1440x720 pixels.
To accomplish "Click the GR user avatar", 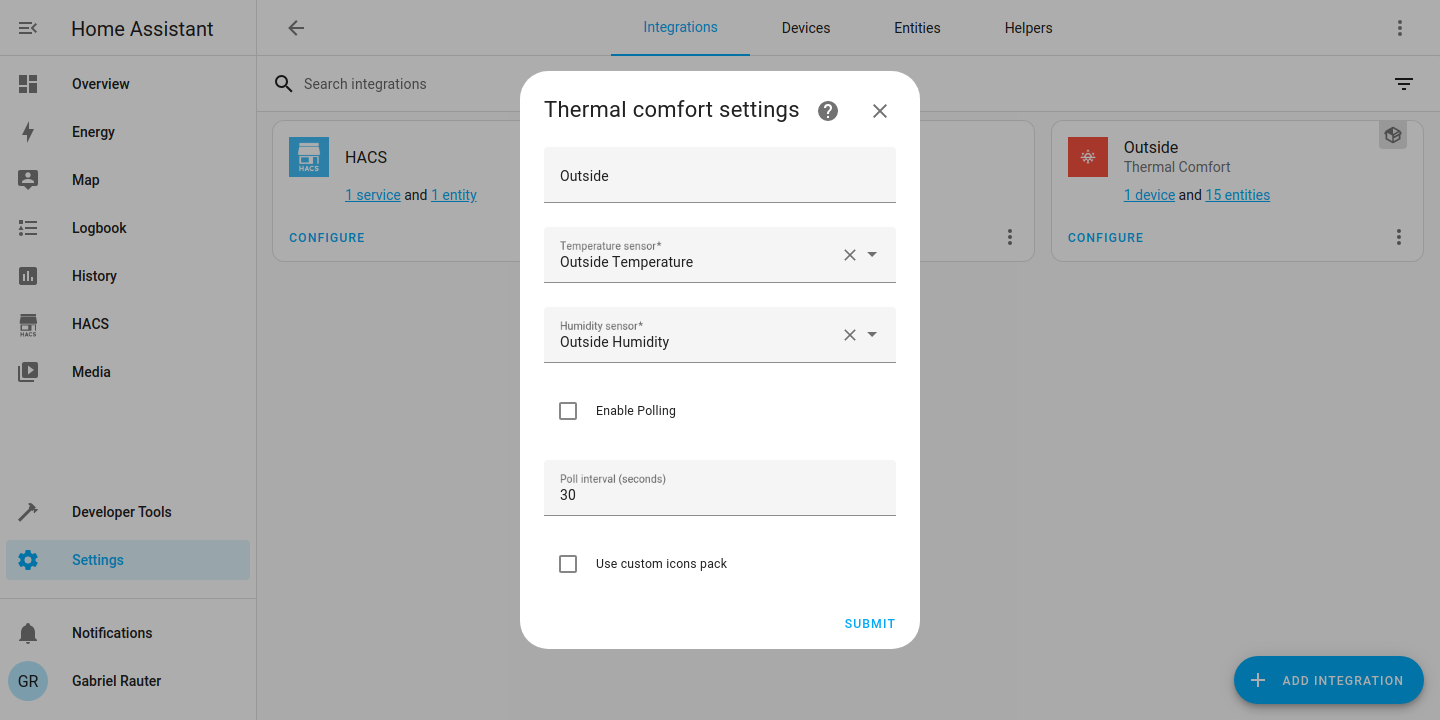I will (28, 681).
